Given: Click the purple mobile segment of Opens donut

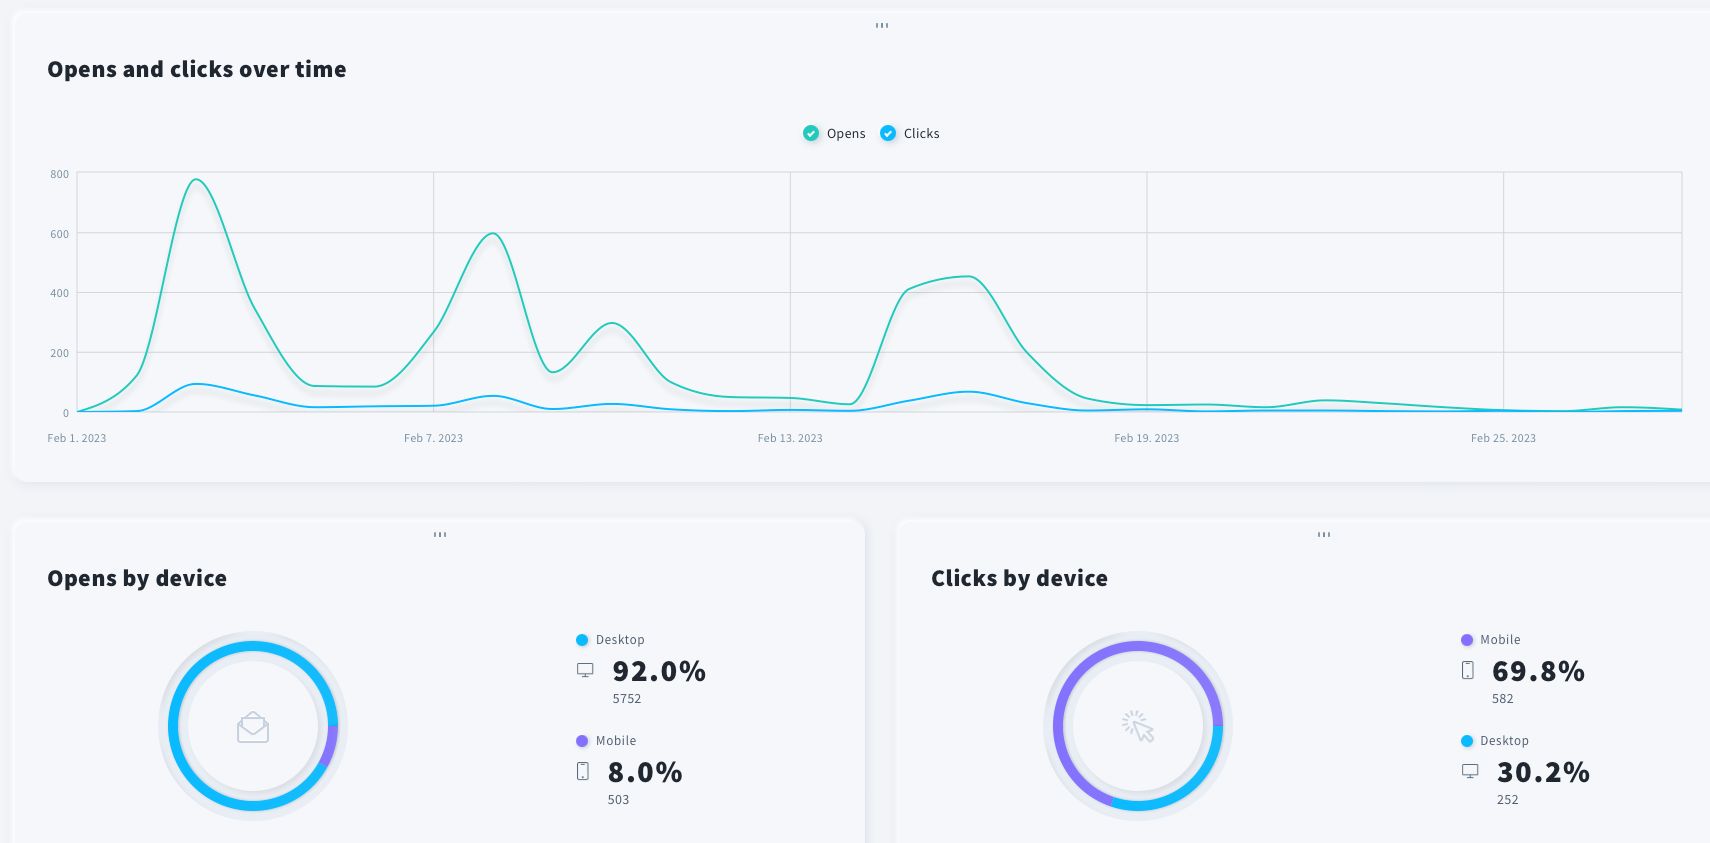Looking at the screenshot, I should 331,744.
